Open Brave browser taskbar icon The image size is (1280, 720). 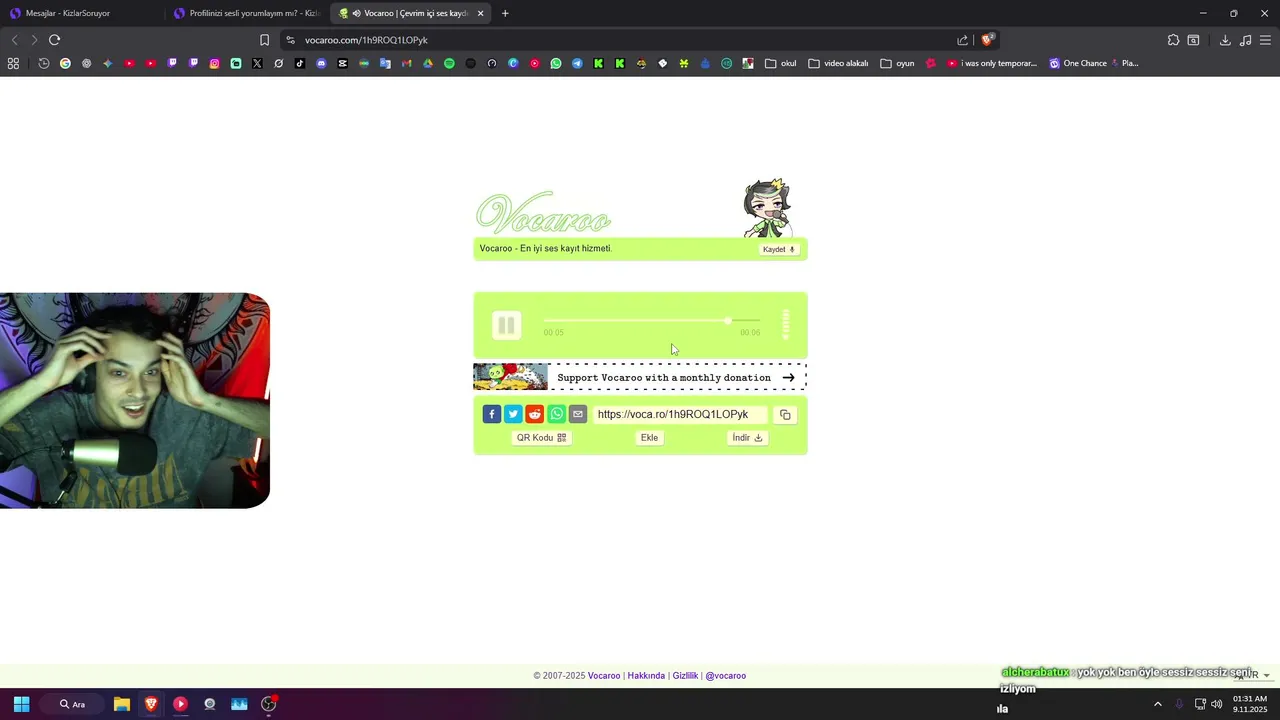click(x=151, y=704)
